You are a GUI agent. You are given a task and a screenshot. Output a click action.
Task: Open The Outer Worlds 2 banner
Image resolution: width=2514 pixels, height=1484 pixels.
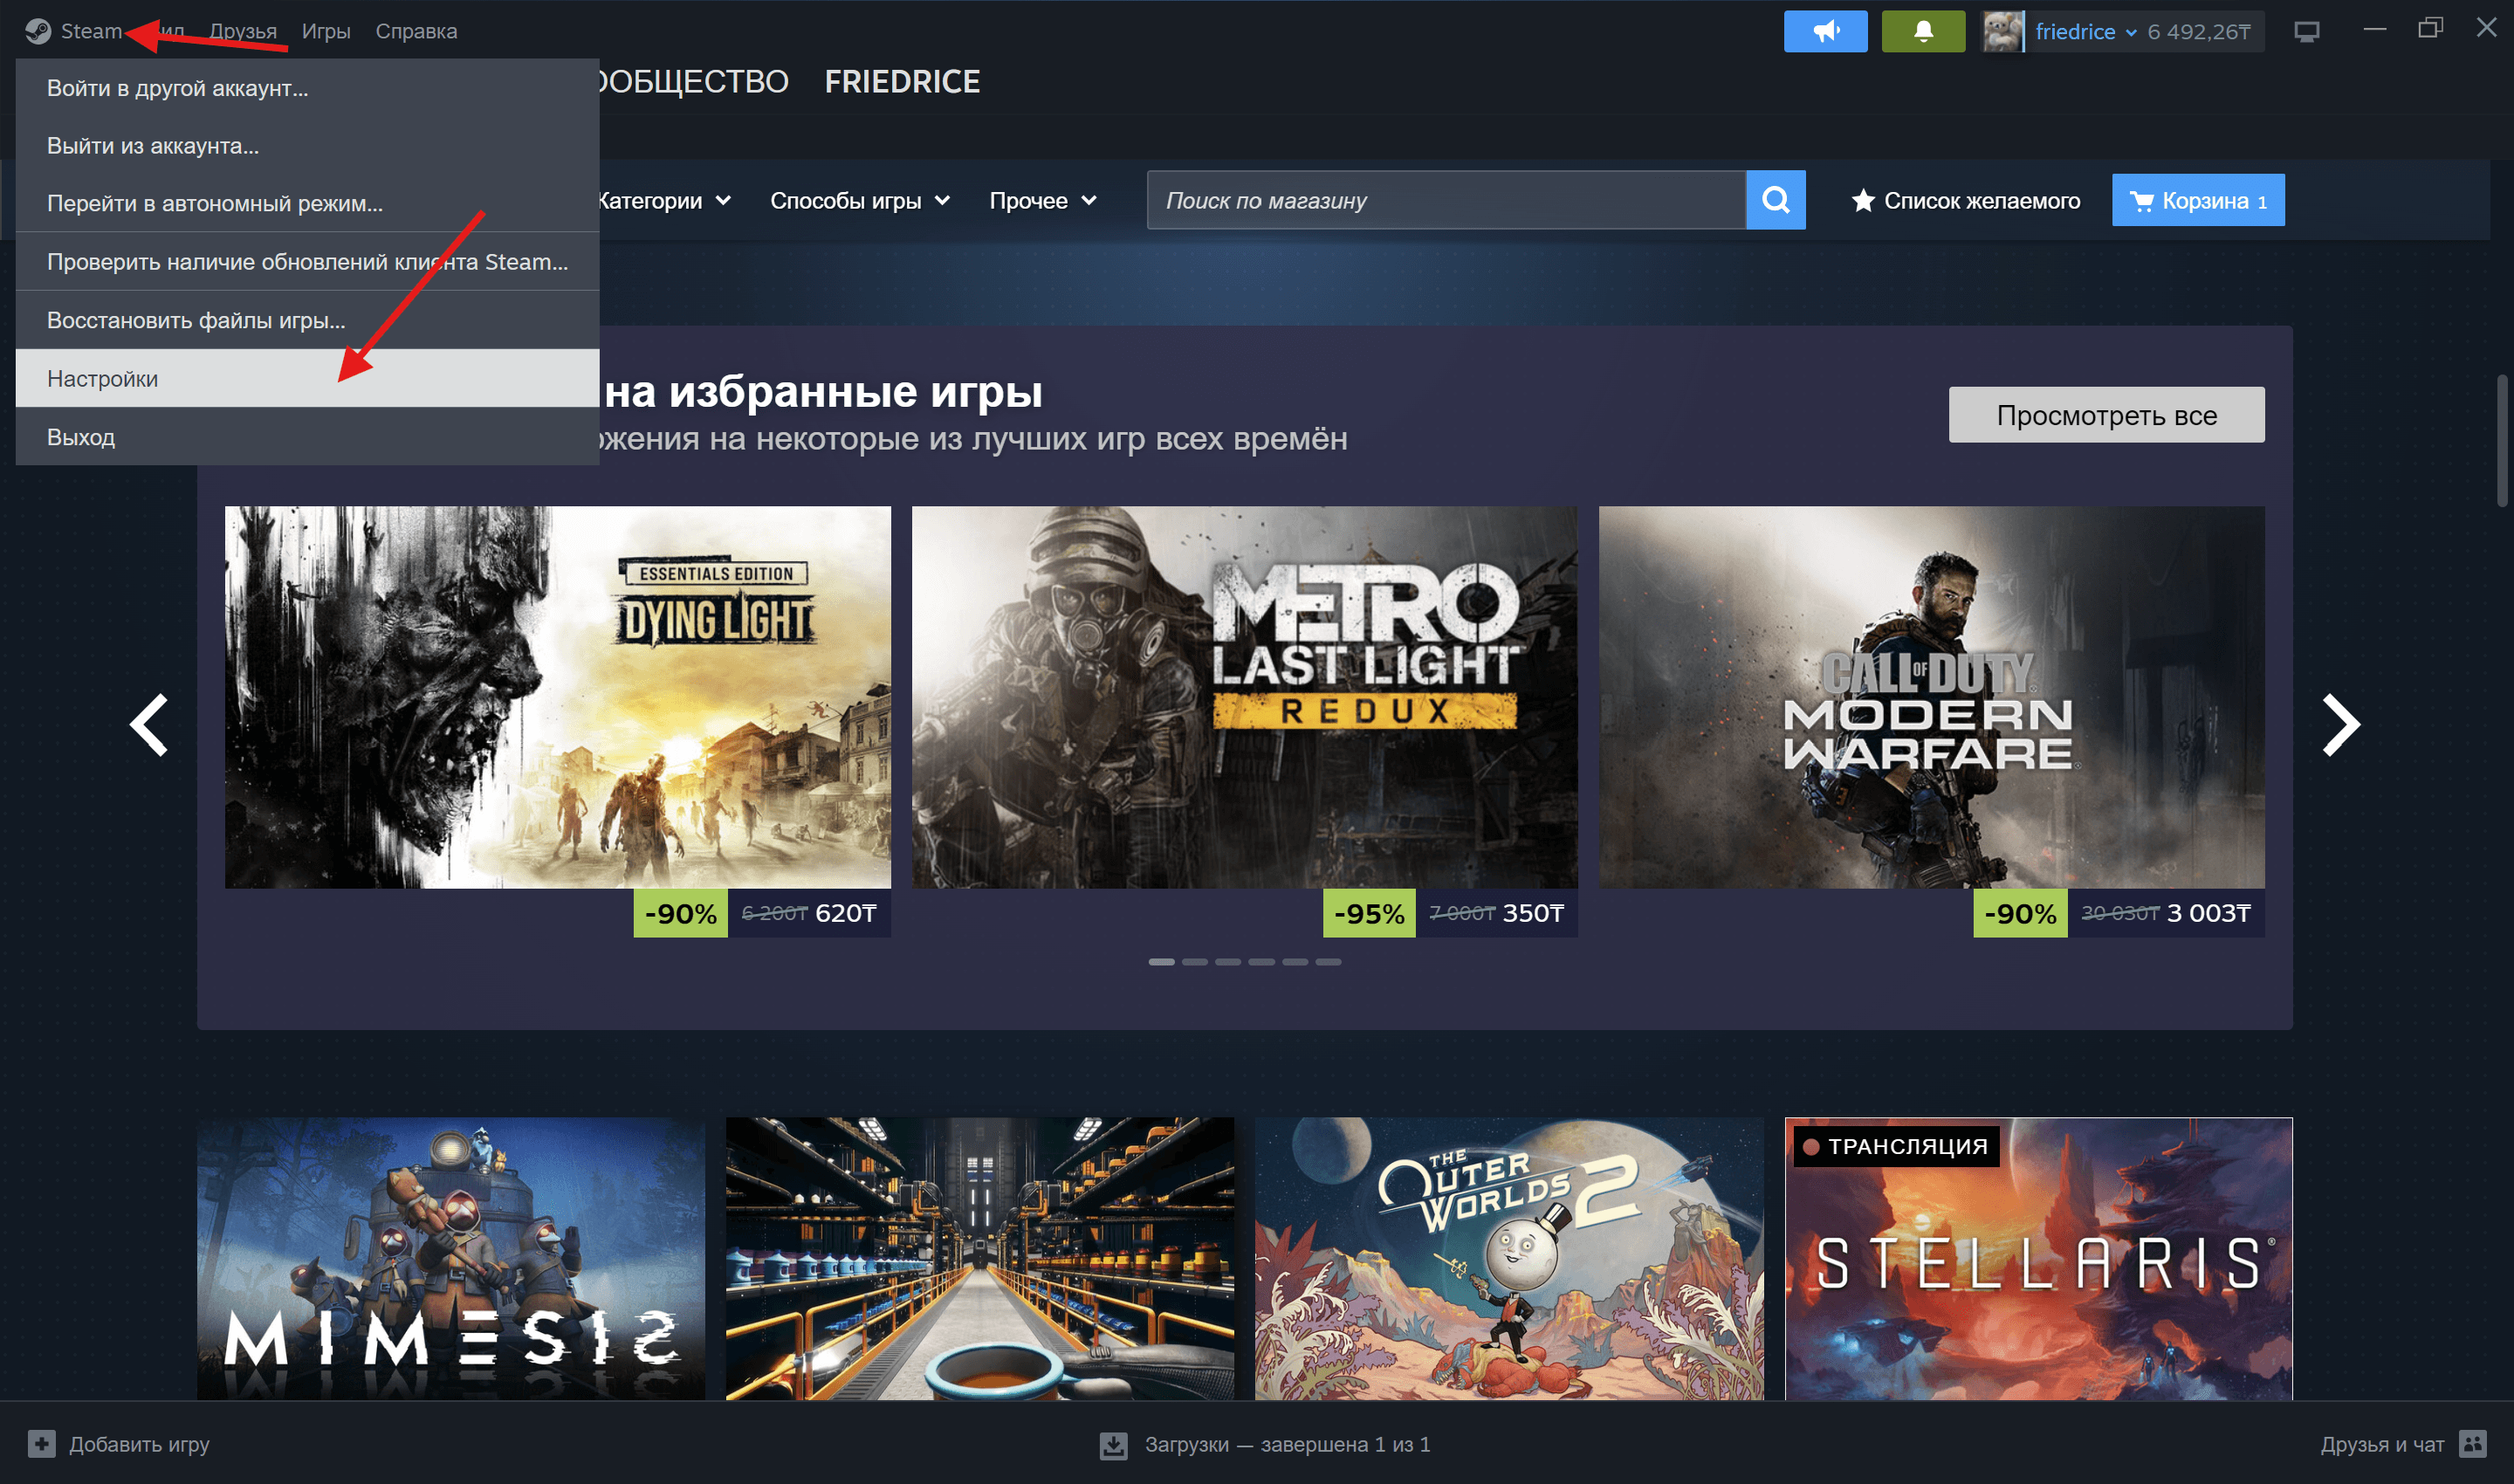coord(1508,1258)
